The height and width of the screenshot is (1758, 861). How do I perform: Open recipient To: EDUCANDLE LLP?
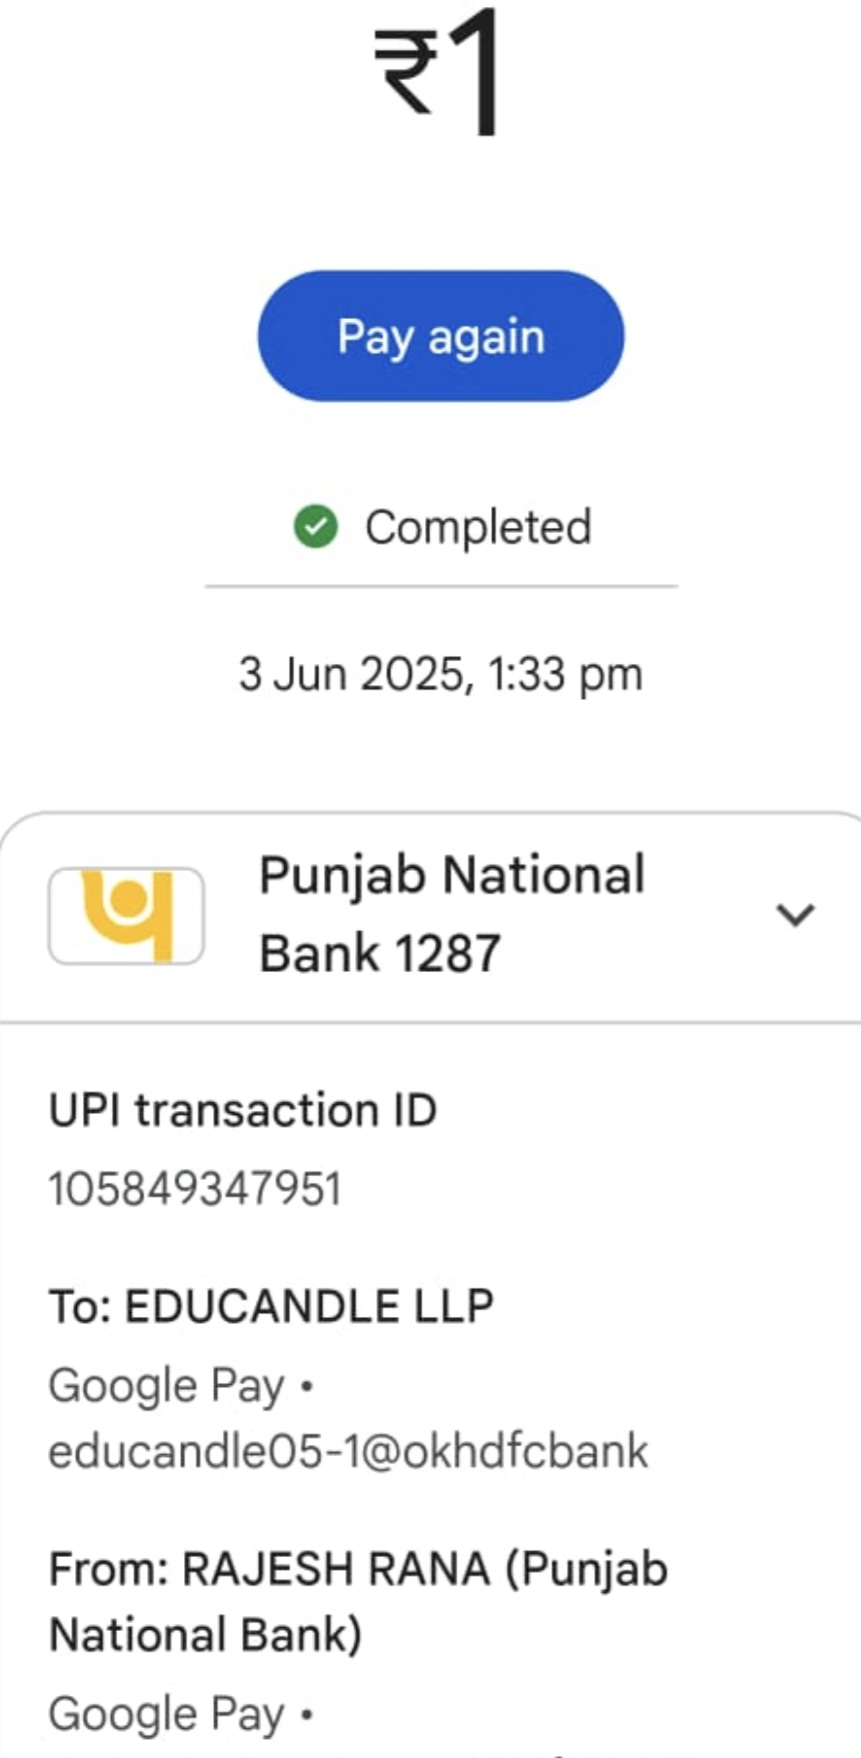[x=271, y=1306]
